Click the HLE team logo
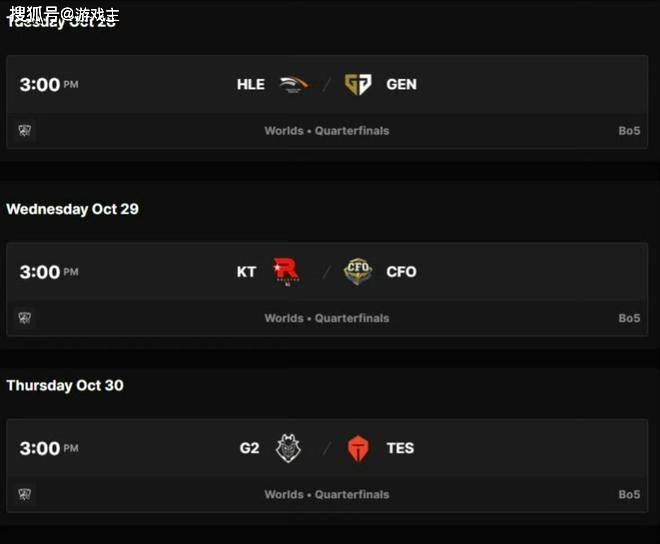This screenshot has width=660, height=544. tap(293, 85)
